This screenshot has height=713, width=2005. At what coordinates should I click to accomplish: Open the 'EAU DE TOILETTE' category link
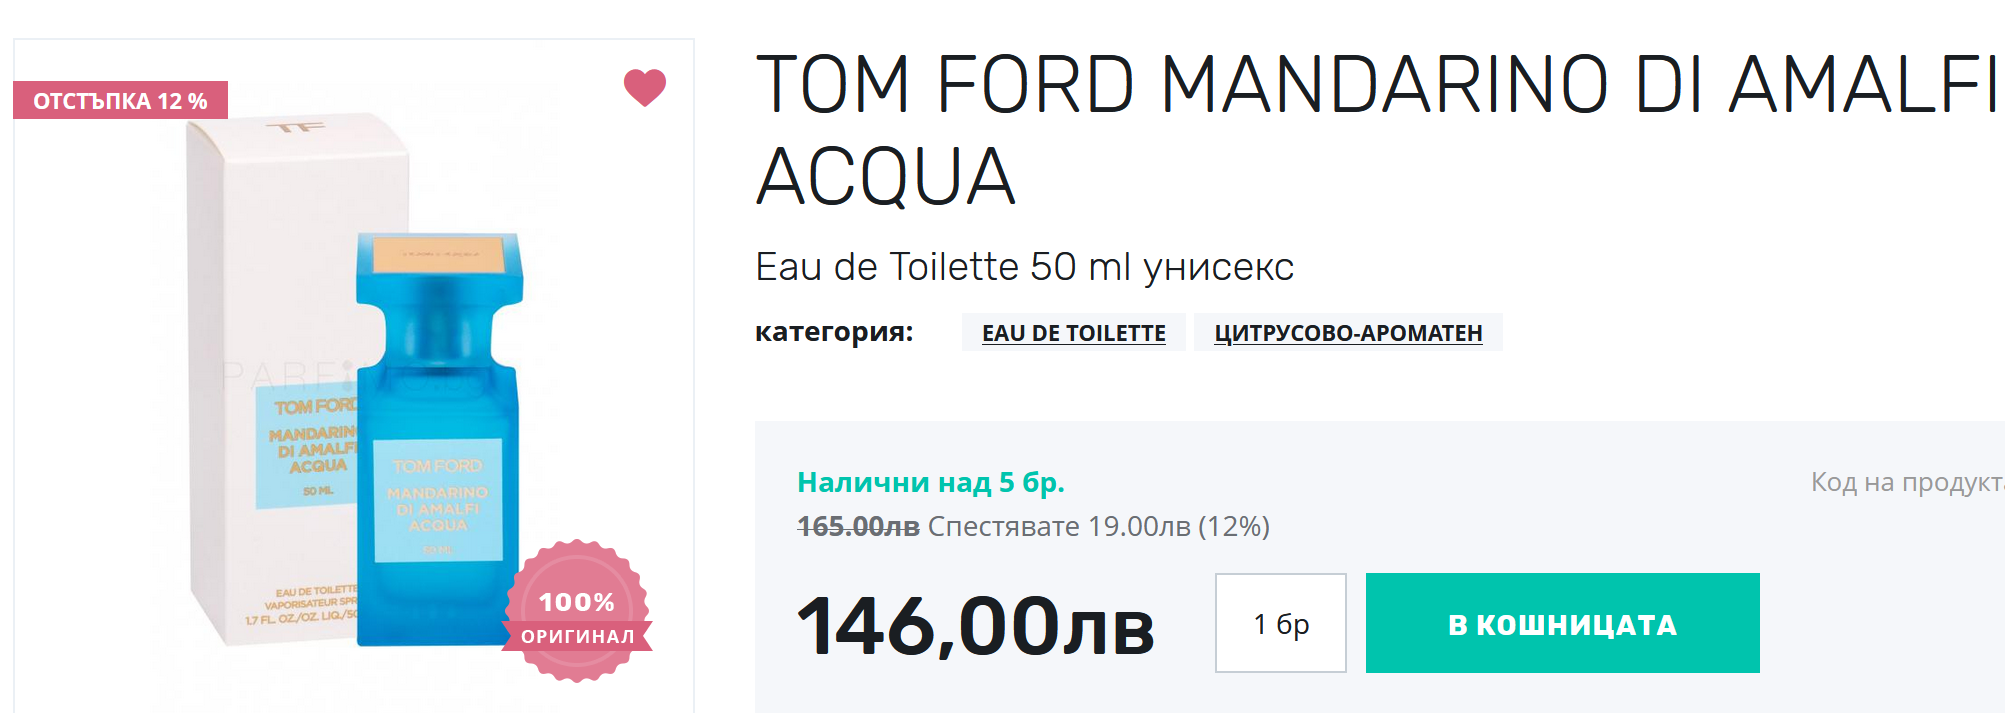pyautogui.click(x=1073, y=333)
